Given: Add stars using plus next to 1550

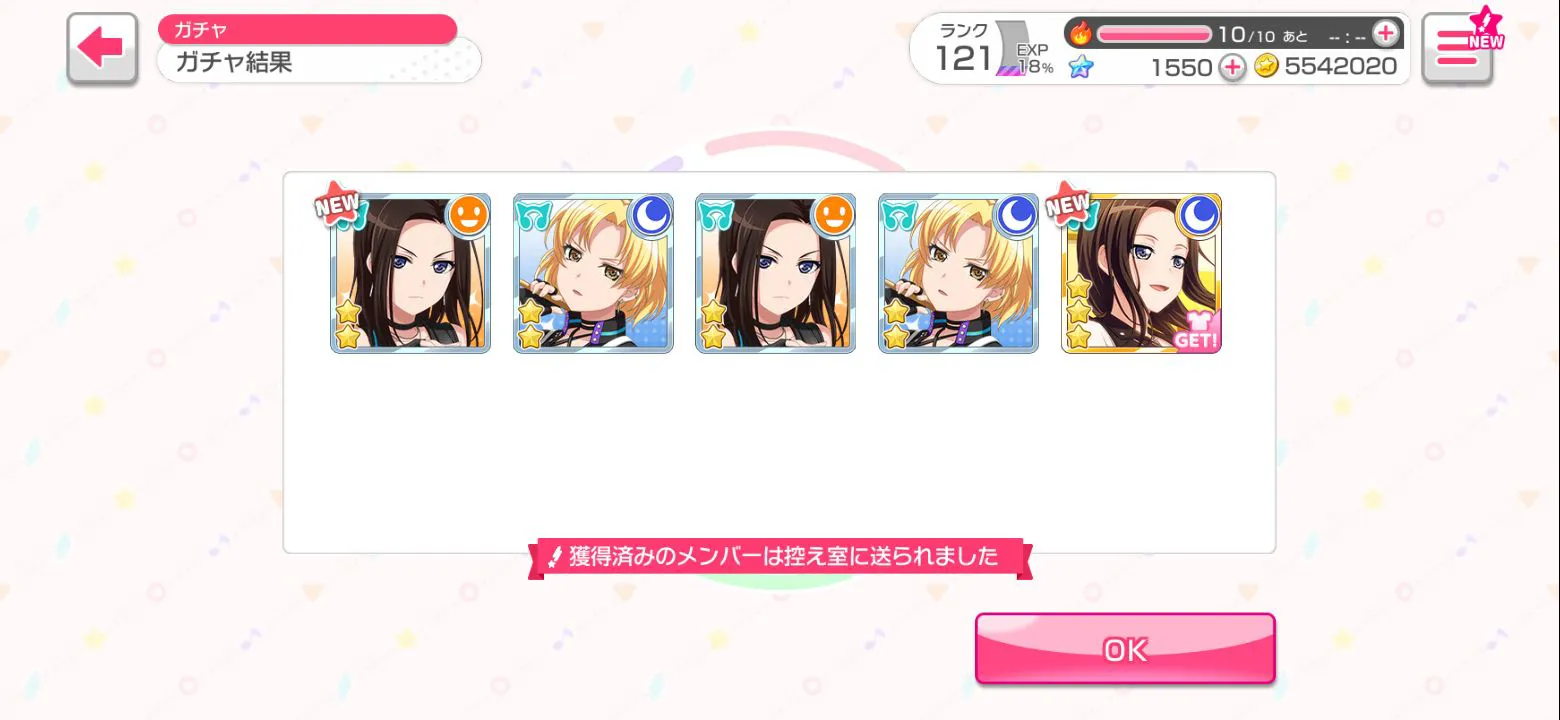Looking at the screenshot, I should pyautogui.click(x=1232, y=67).
